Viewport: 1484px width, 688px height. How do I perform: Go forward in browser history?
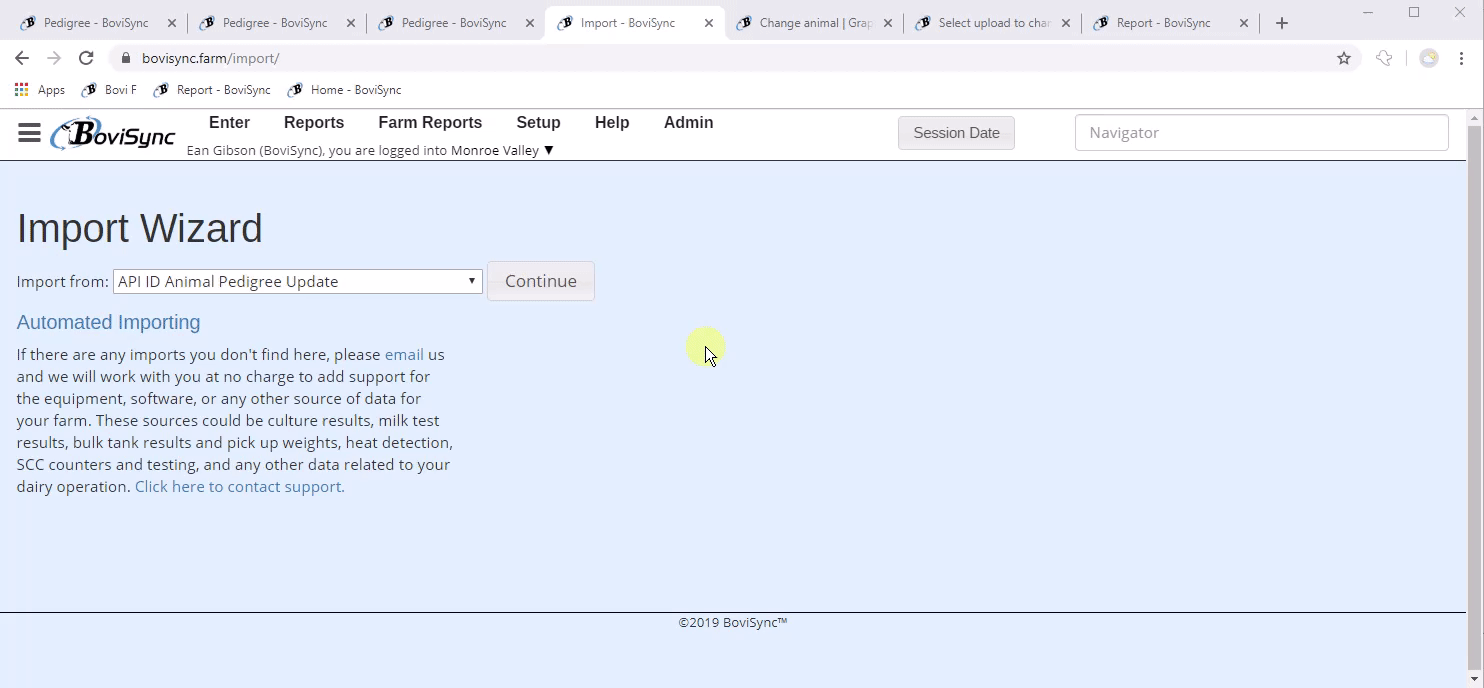click(x=54, y=58)
